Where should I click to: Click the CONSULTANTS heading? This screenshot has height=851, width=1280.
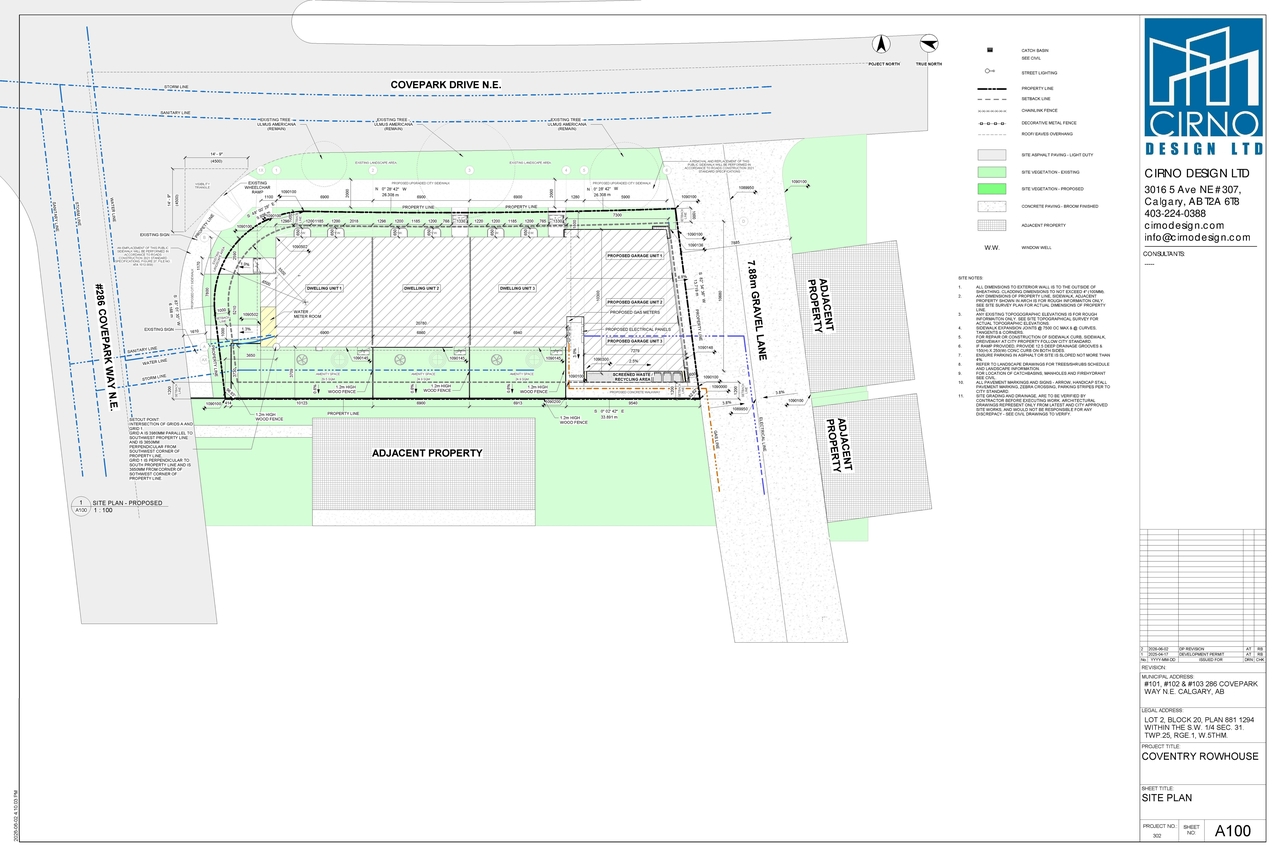click(1165, 255)
